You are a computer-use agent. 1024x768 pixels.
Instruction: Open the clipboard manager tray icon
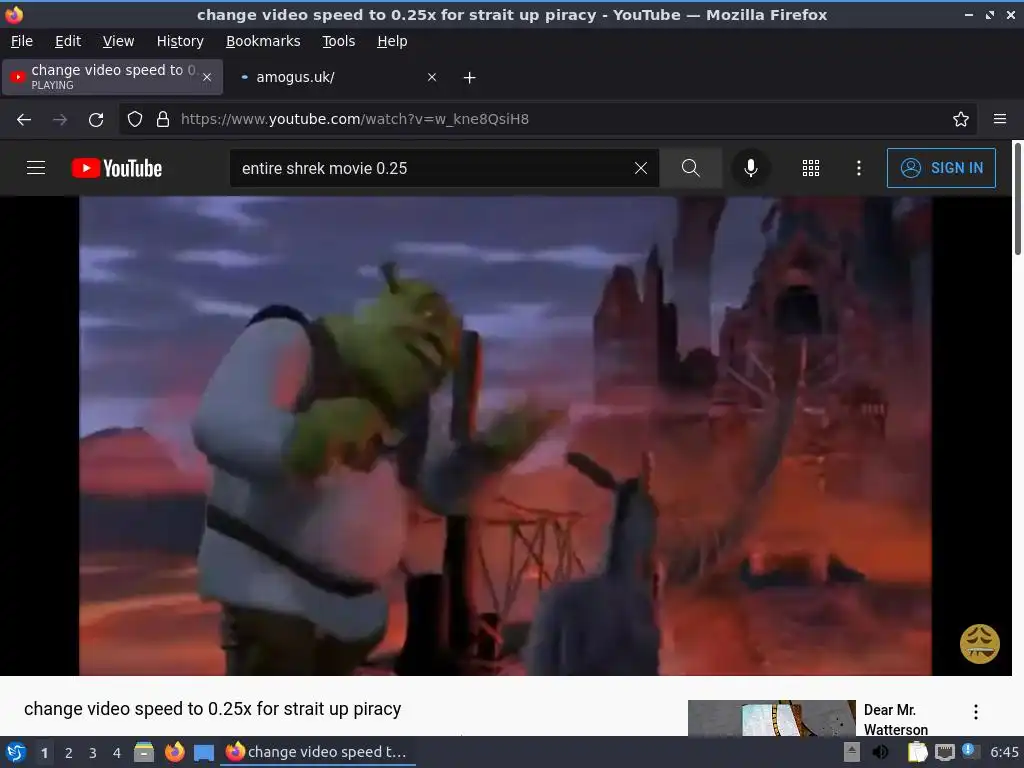click(x=917, y=752)
